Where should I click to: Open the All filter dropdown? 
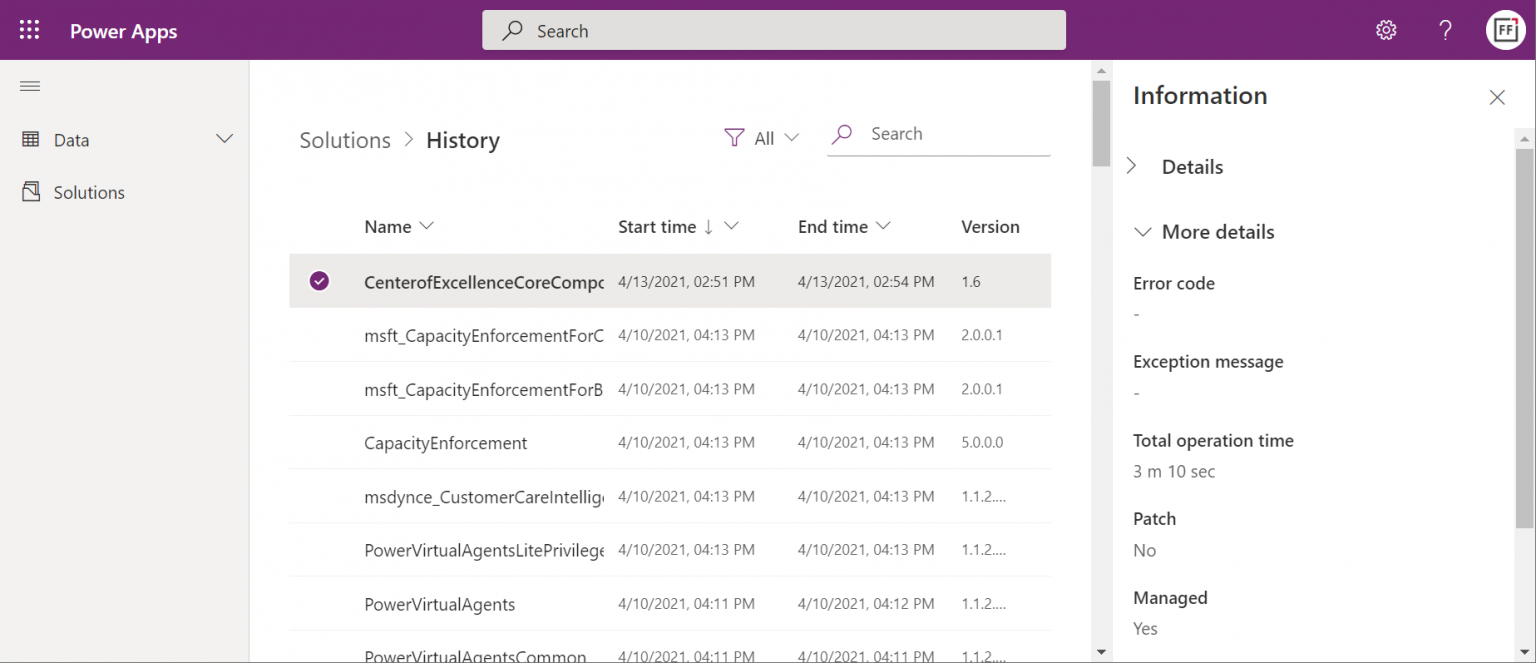[763, 138]
